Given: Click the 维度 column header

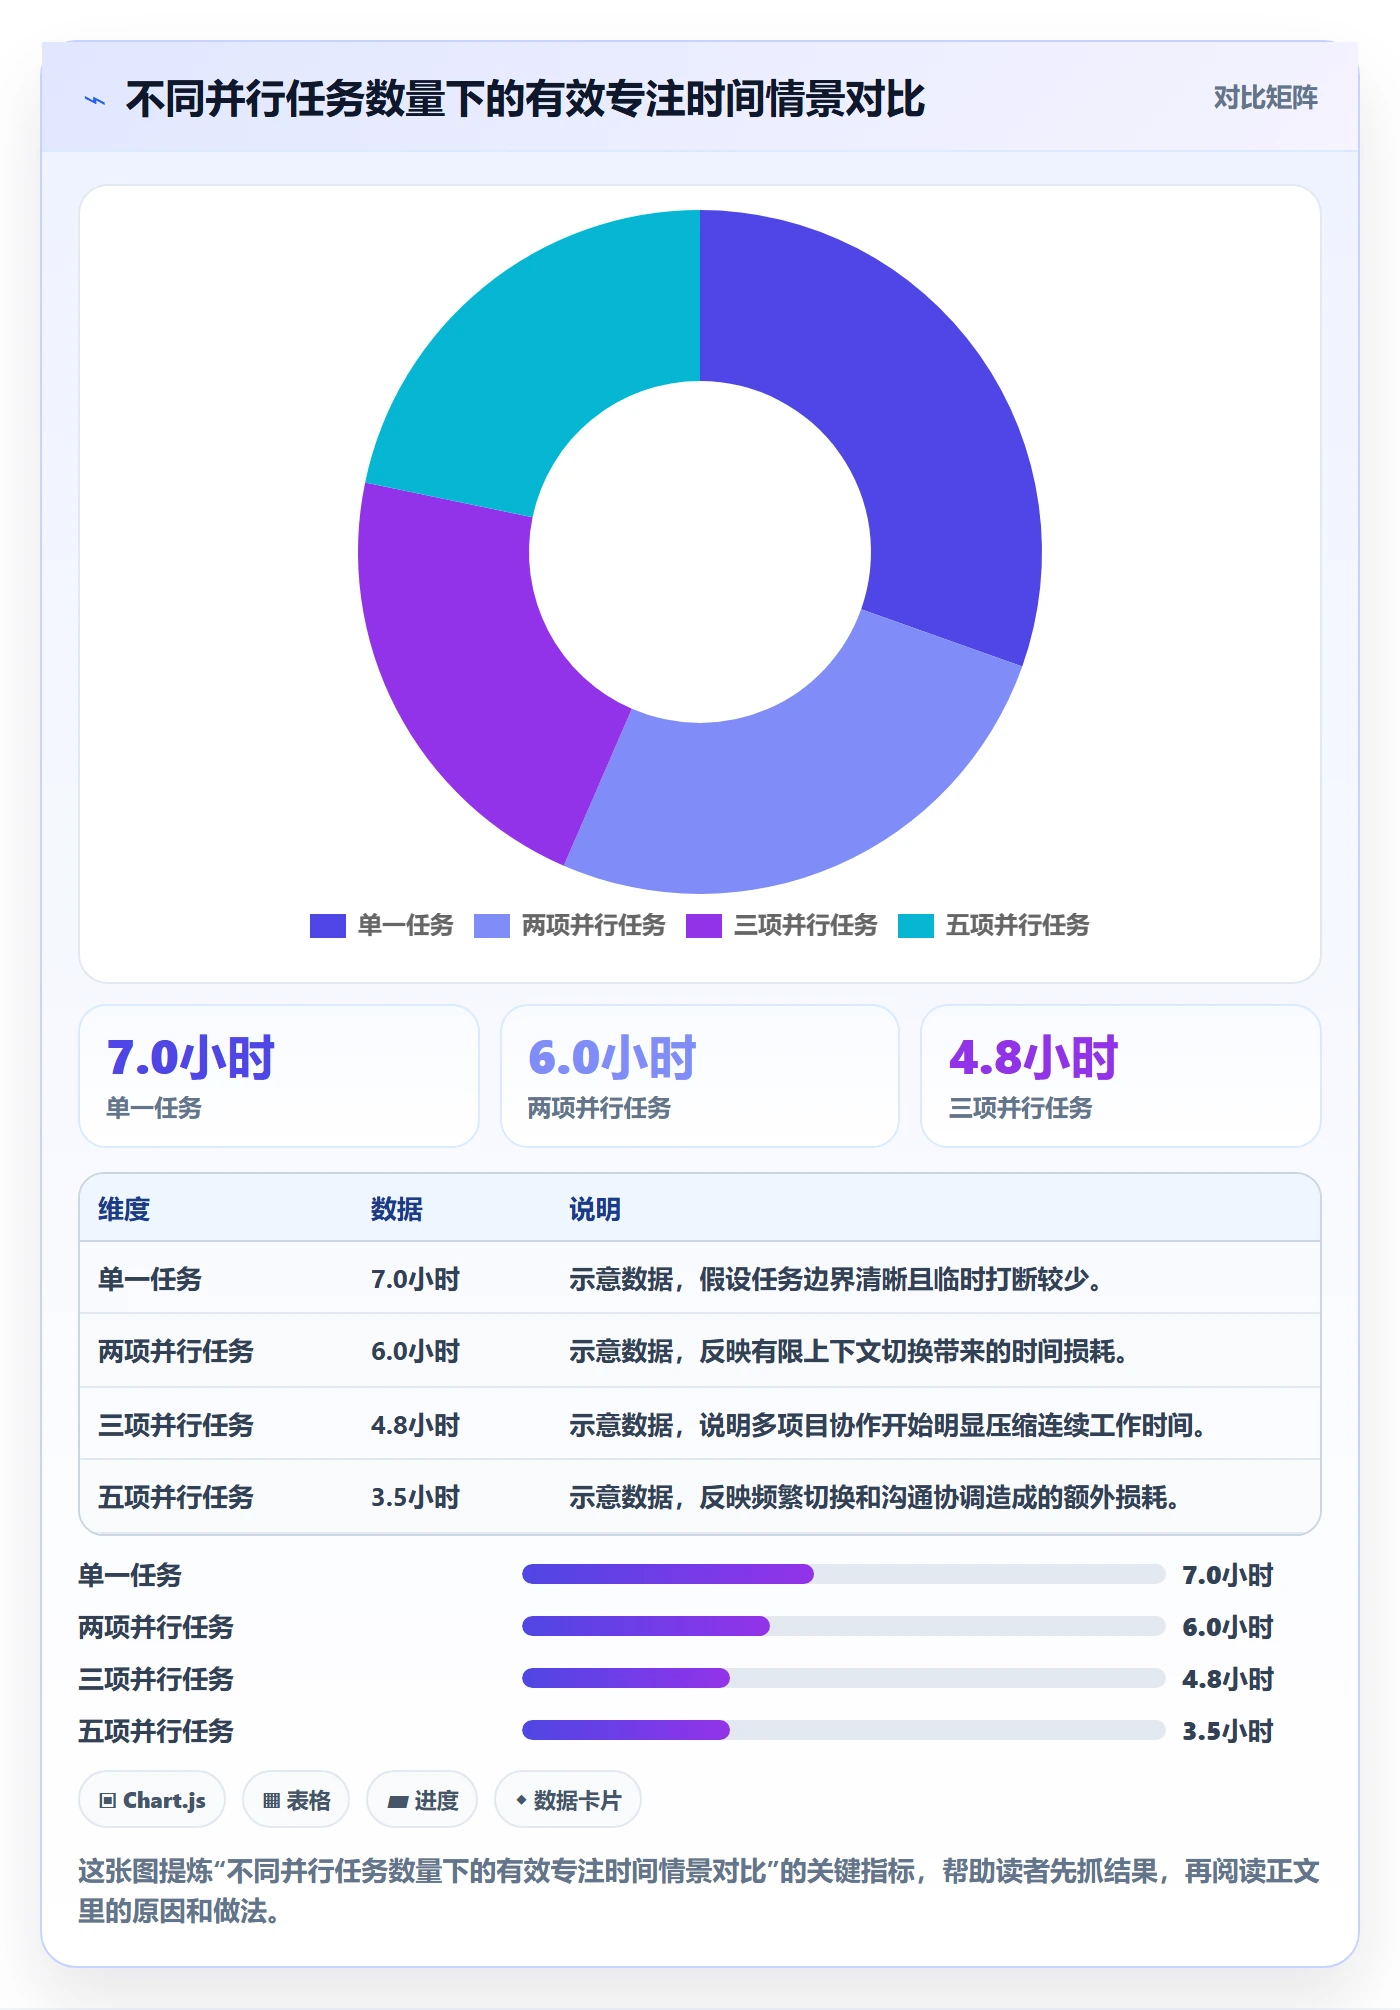Looking at the screenshot, I should 124,1209.
